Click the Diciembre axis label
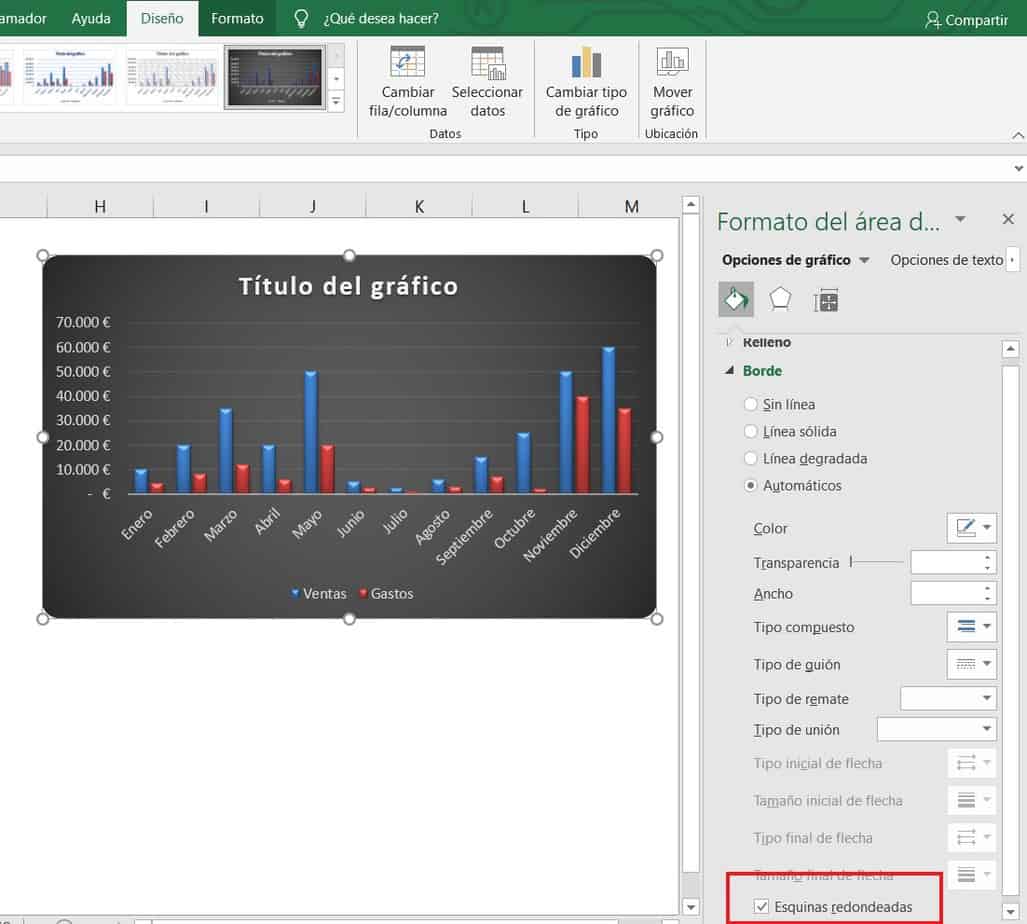The image size is (1027, 924). coord(594,533)
